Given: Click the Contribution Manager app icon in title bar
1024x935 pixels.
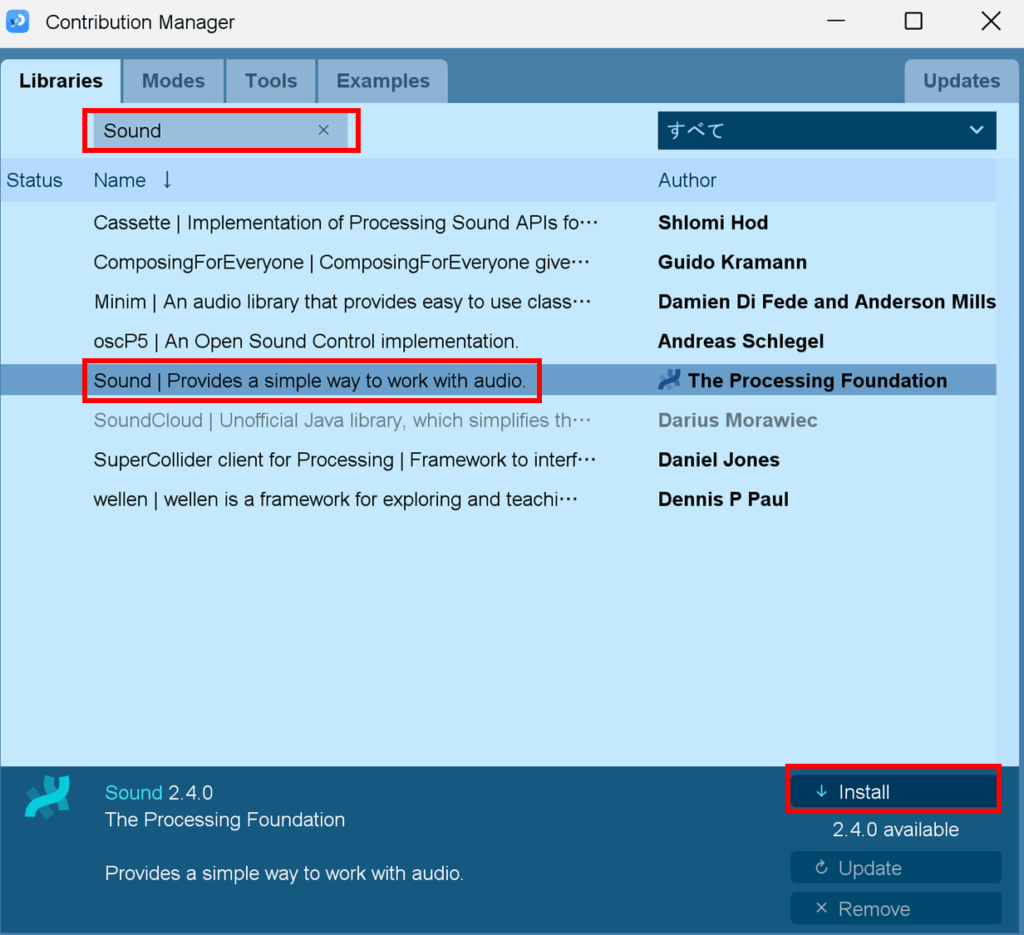Looking at the screenshot, I should pyautogui.click(x=18, y=21).
